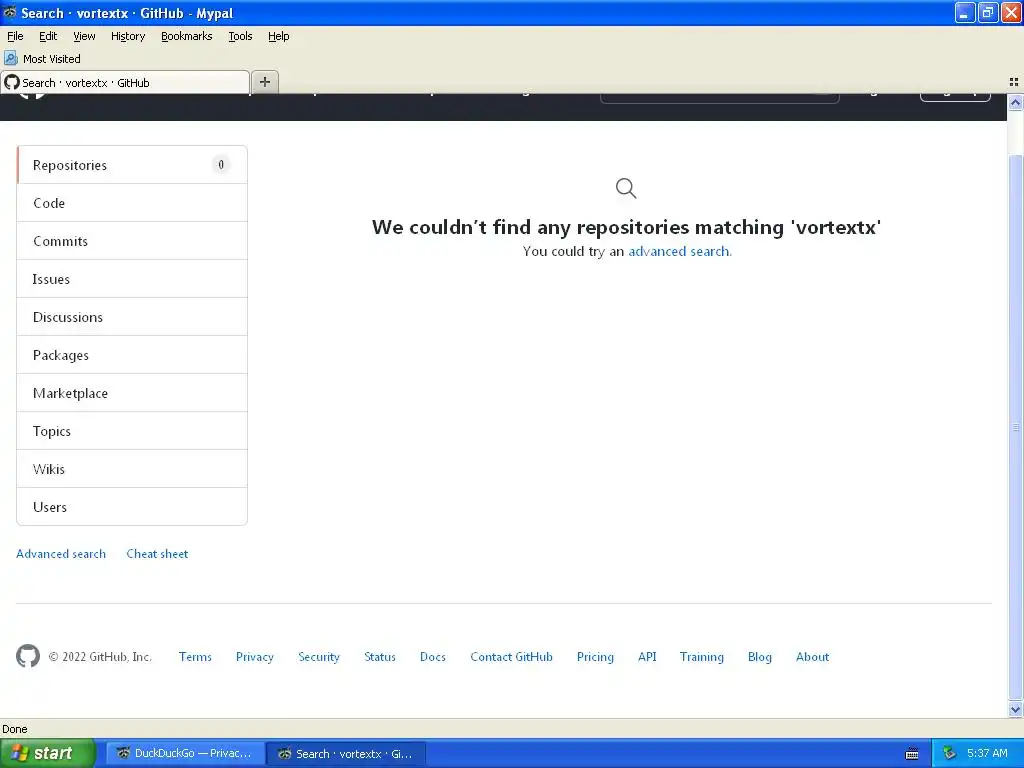Image resolution: width=1024 pixels, height=768 pixels.
Task: Open the API footer link
Action: click(647, 657)
